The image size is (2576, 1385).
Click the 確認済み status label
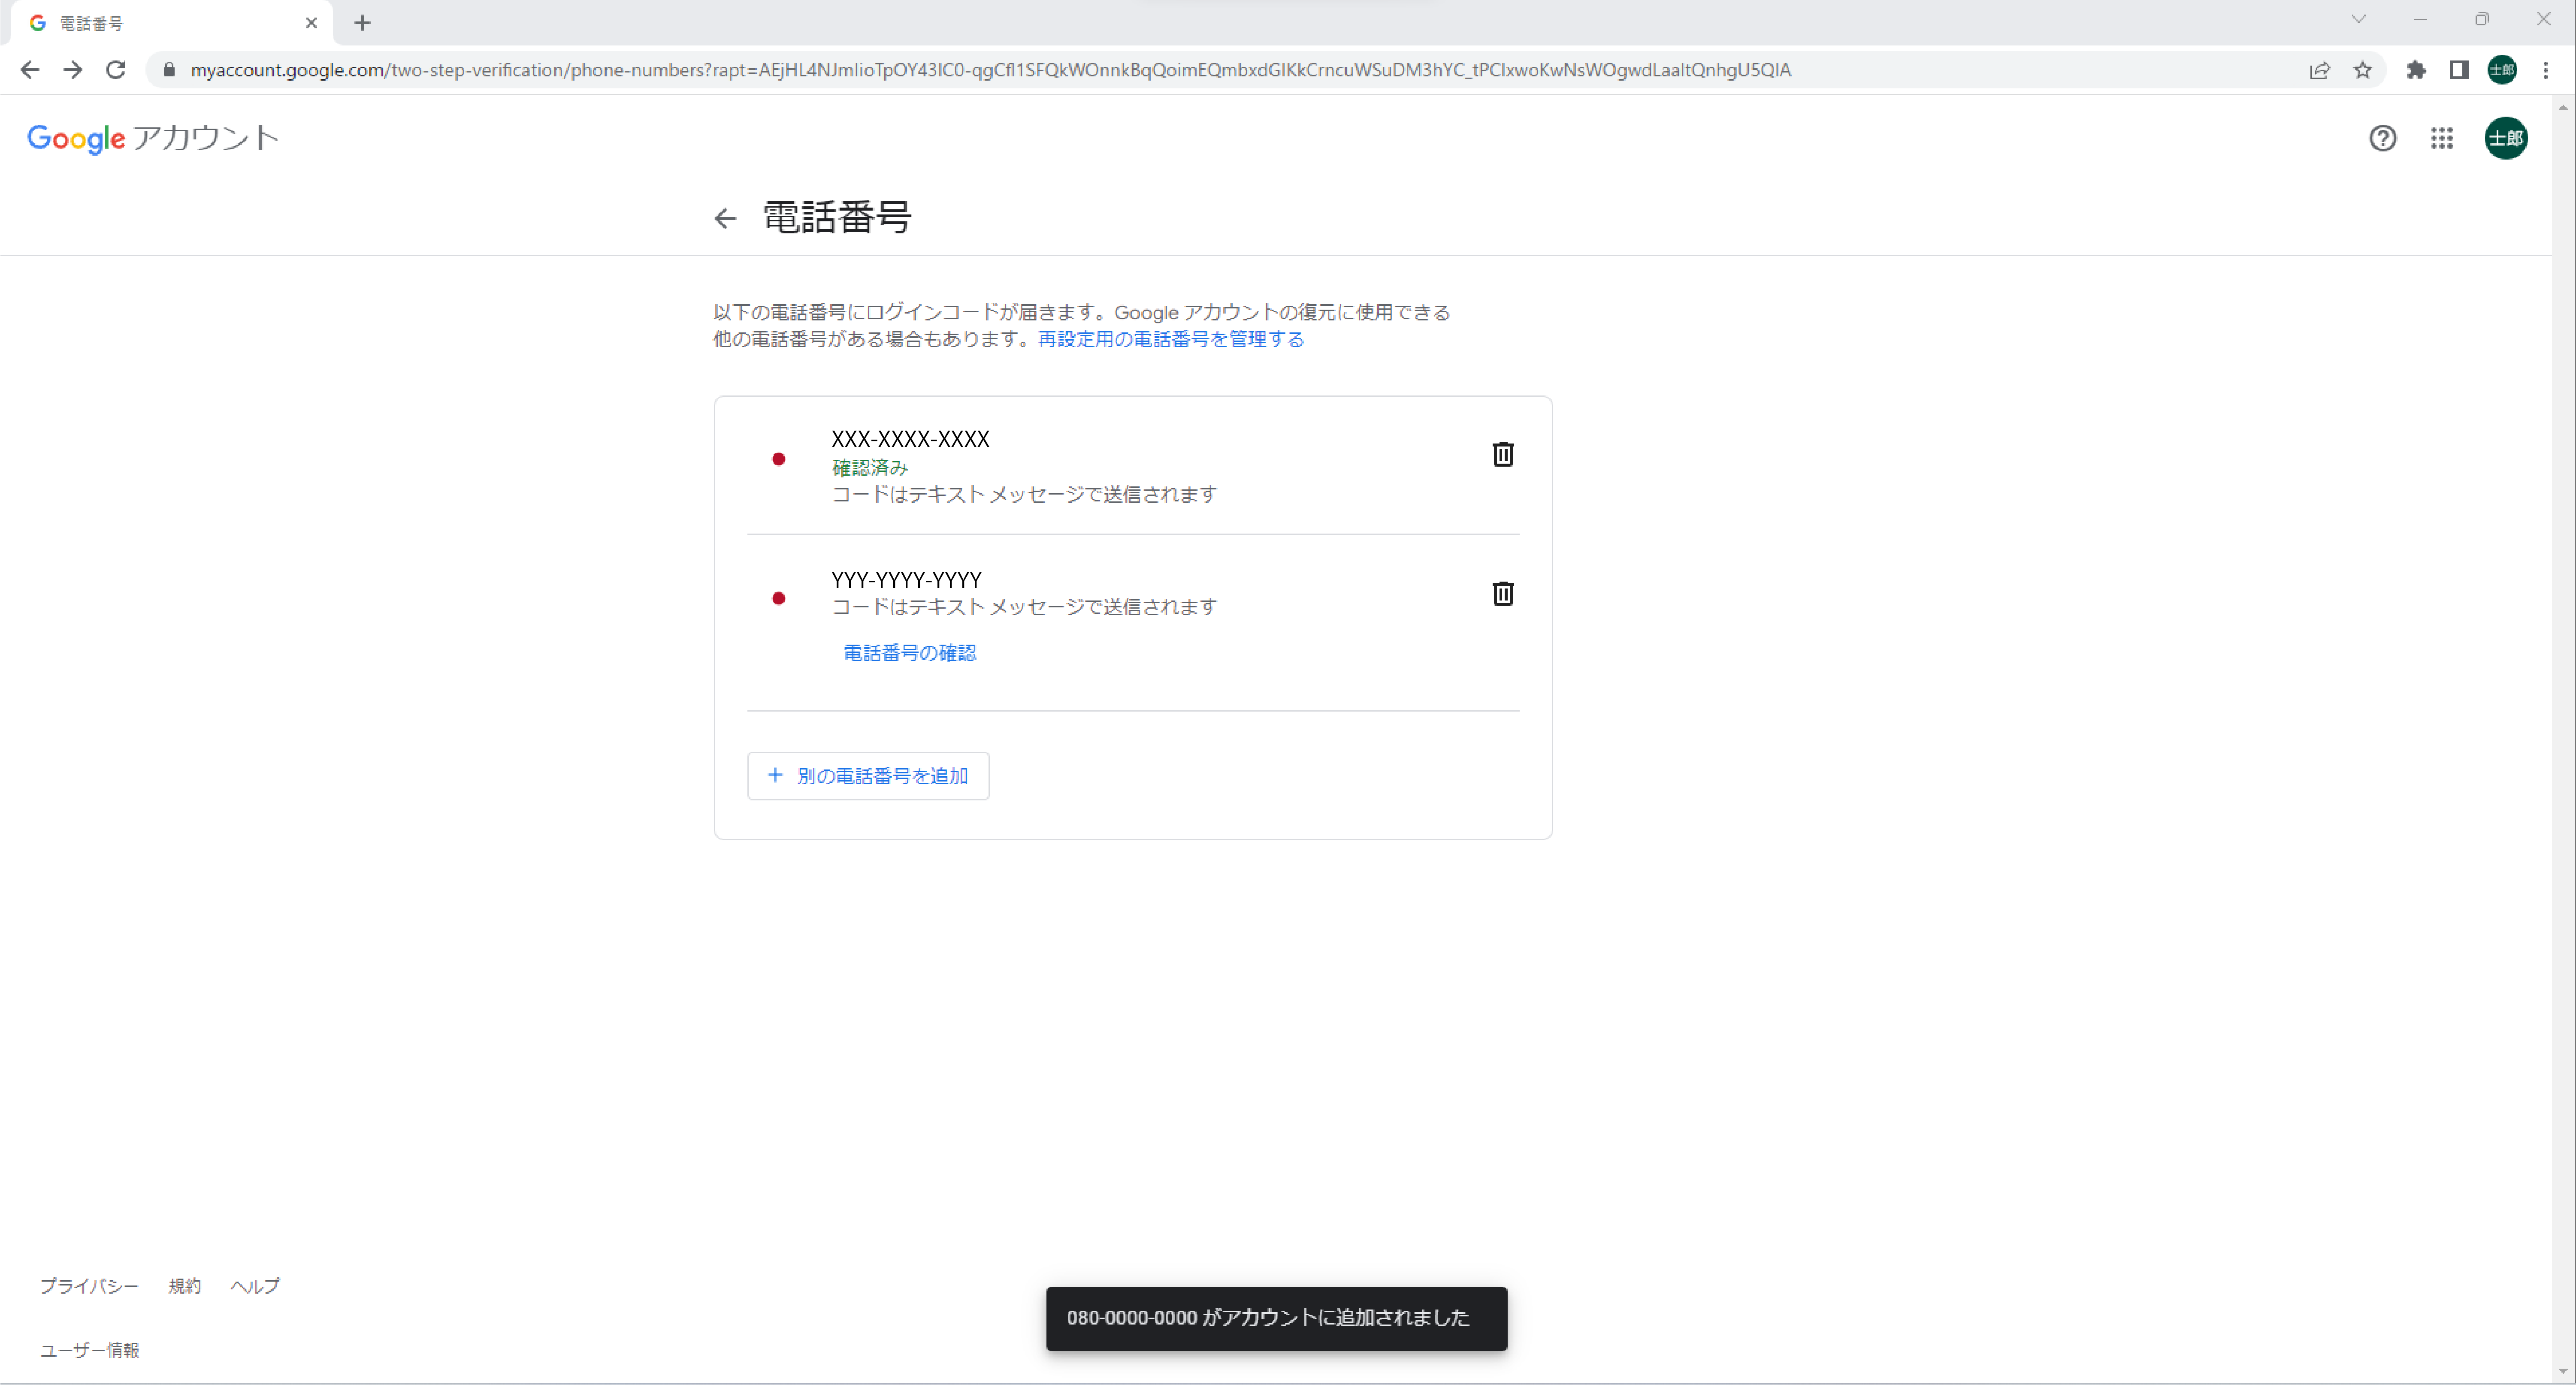click(x=870, y=467)
